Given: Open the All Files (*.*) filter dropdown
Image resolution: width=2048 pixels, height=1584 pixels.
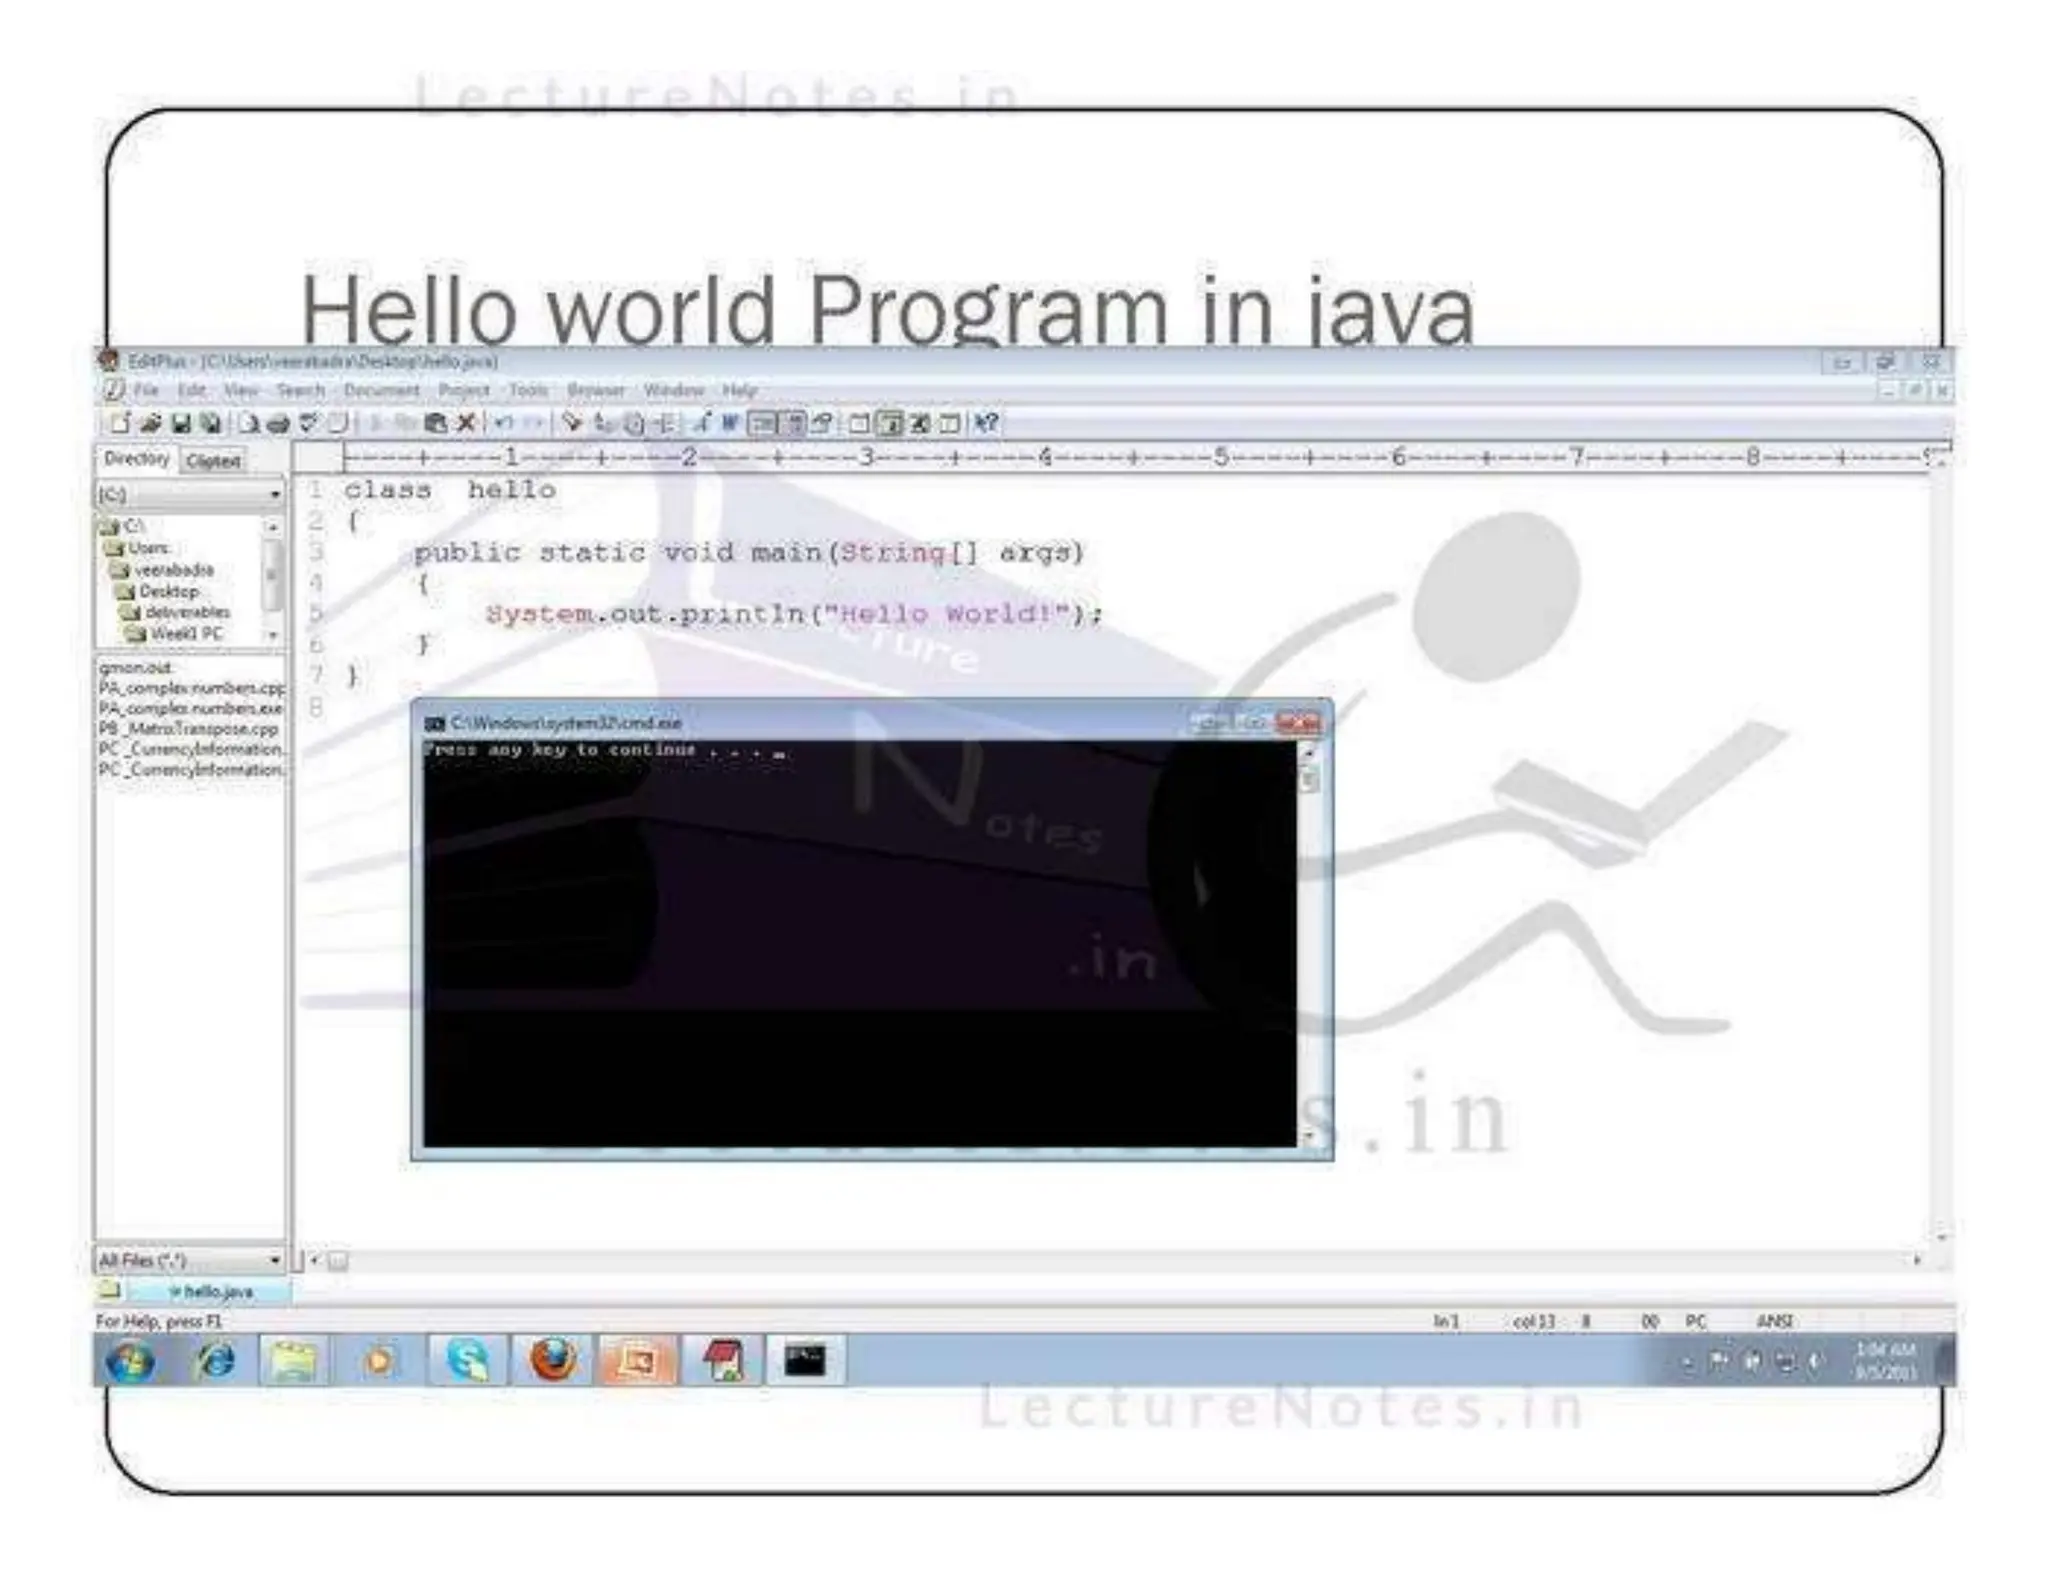Looking at the screenshot, I should click(274, 1259).
